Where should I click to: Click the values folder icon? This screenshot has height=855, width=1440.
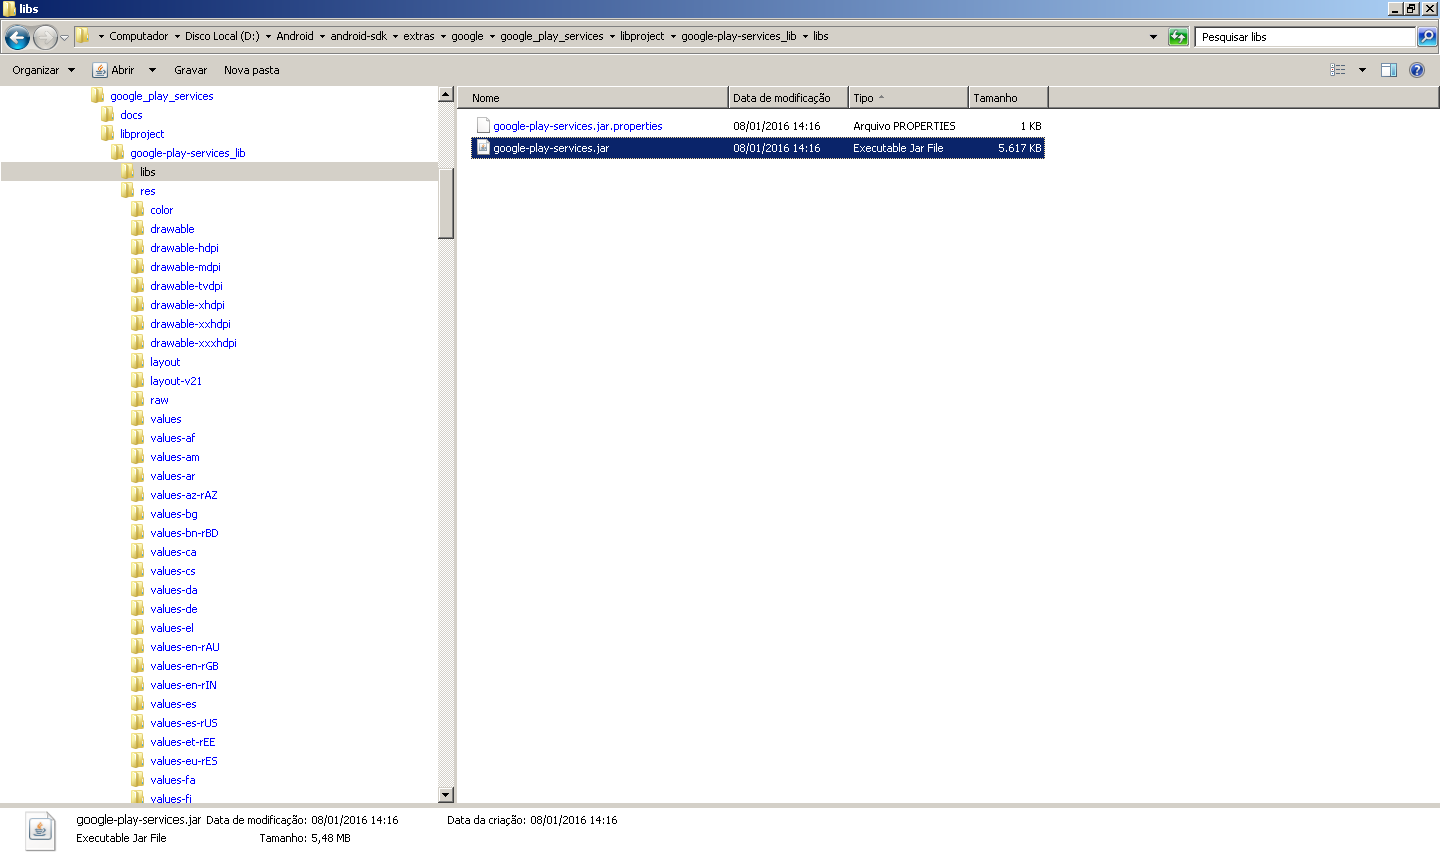point(138,419)
